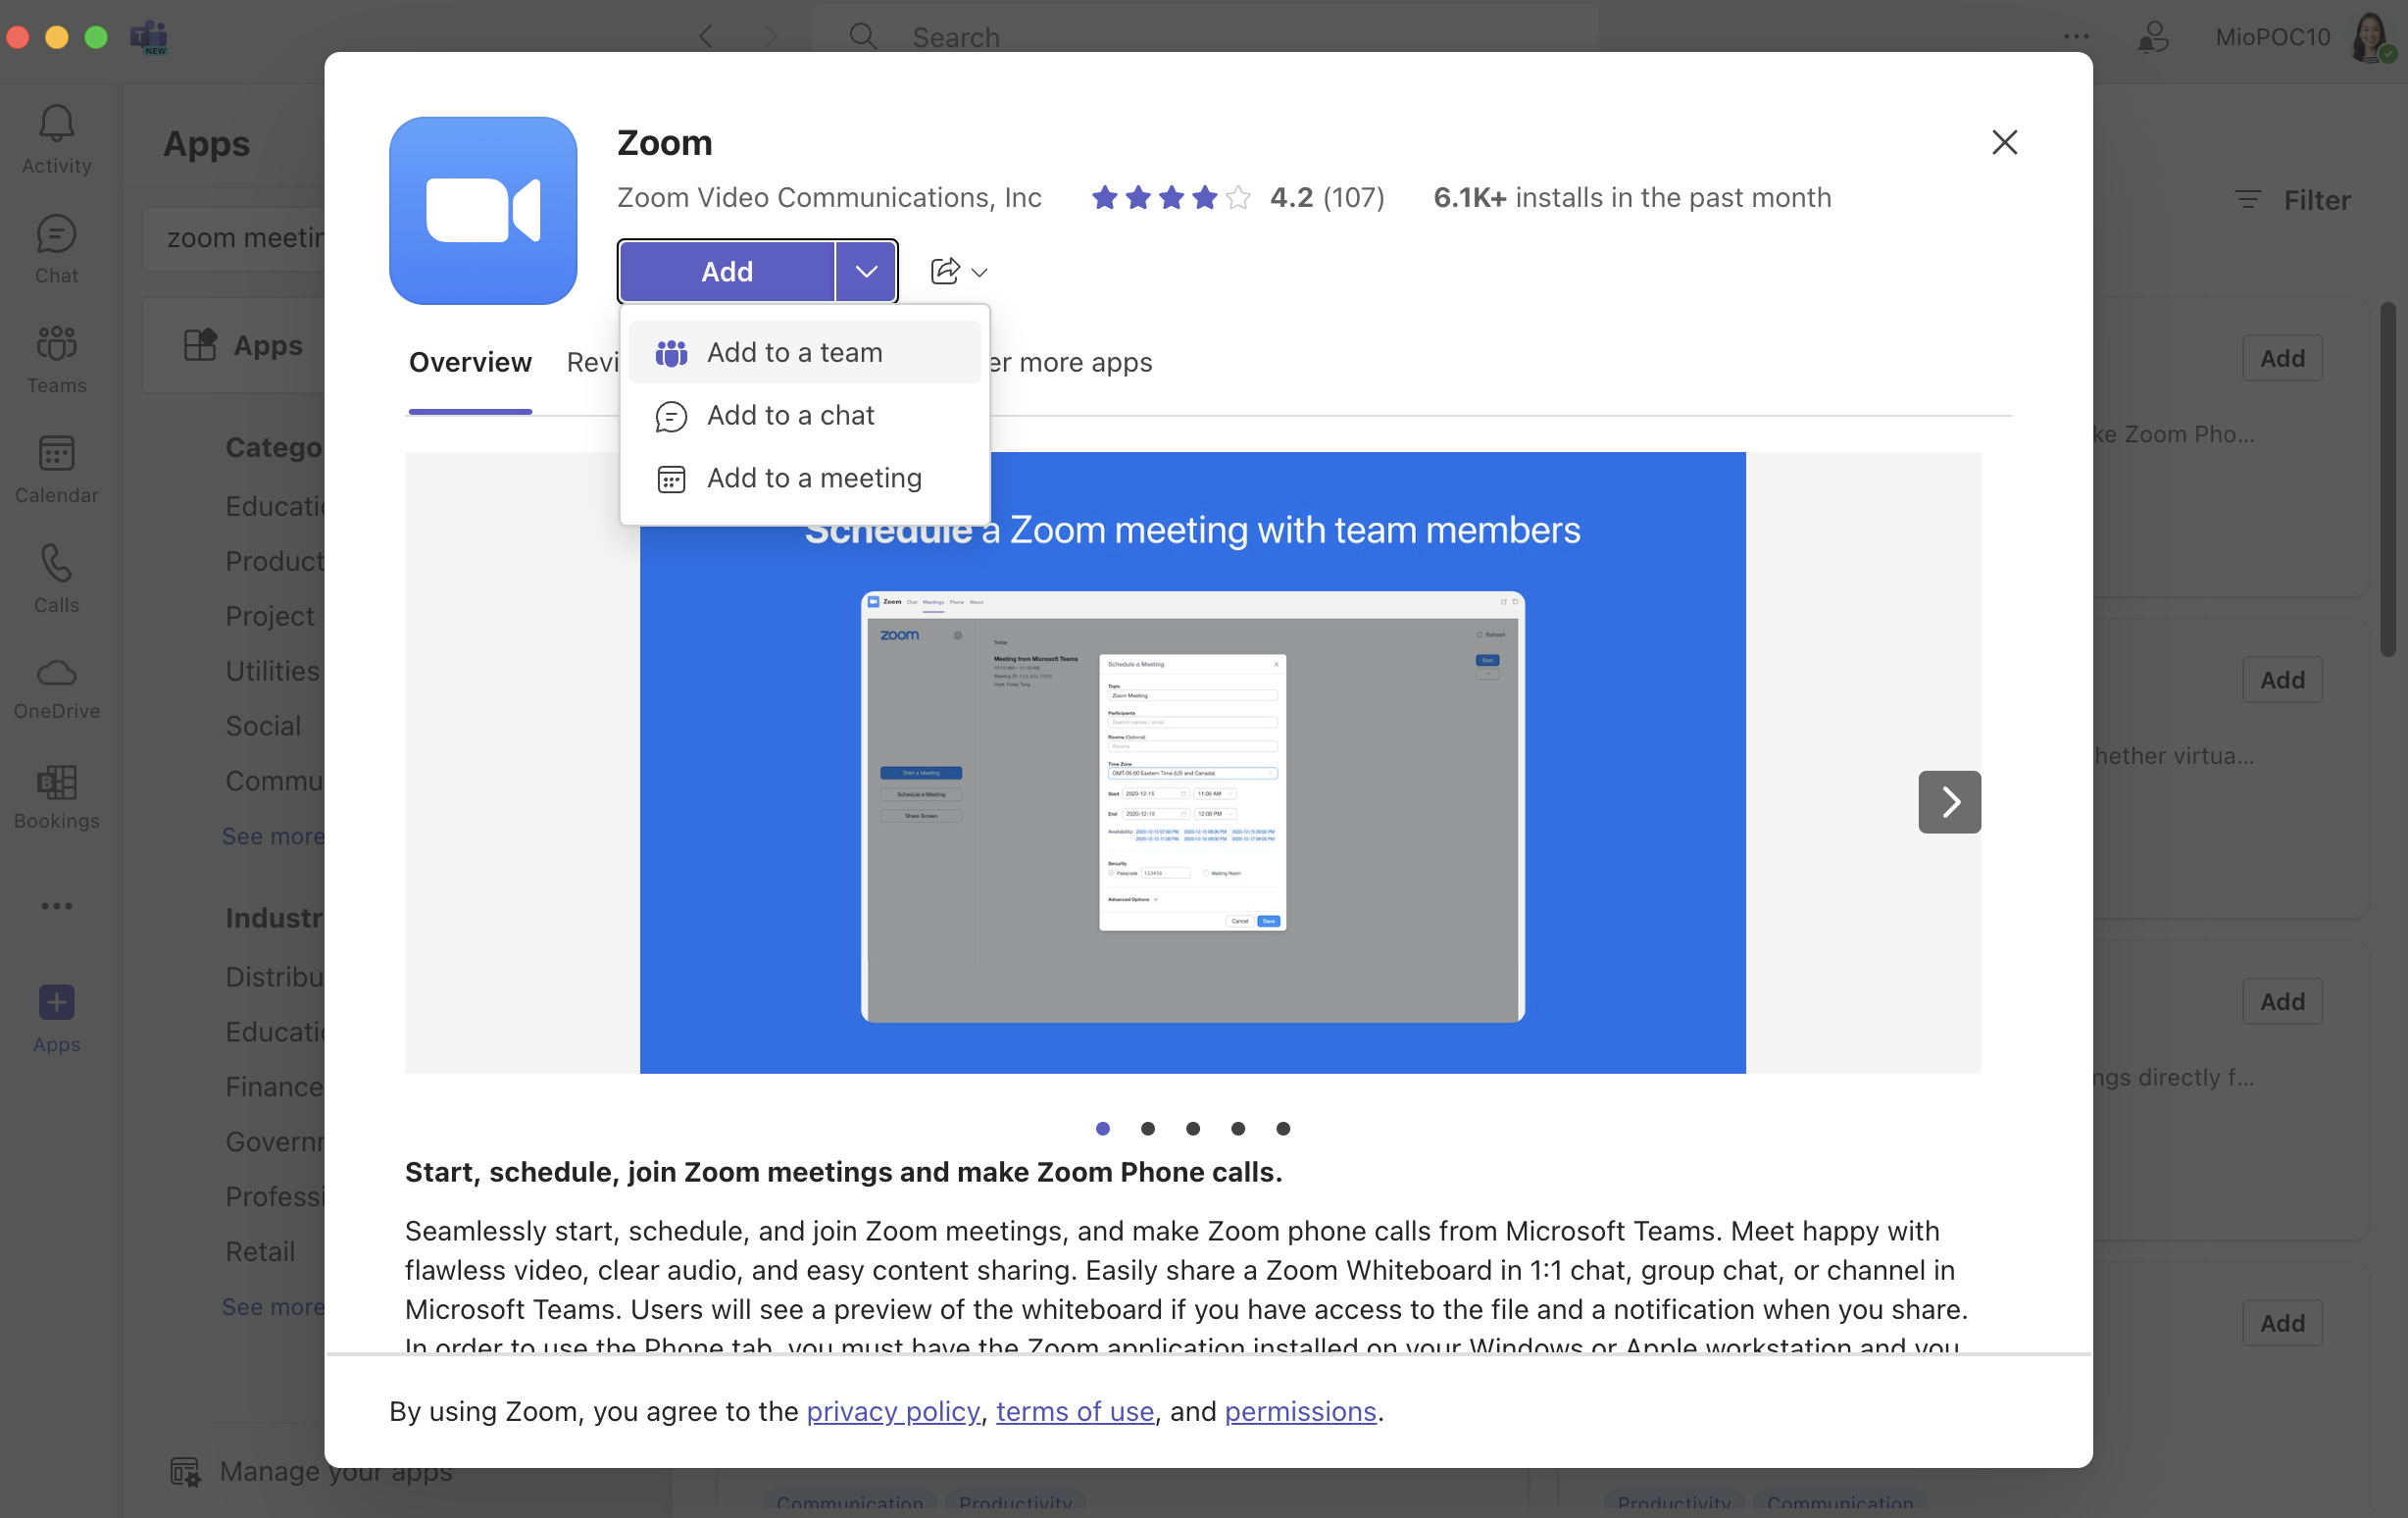
Task: Open the privacy policy link
Action: point(892,1412)
